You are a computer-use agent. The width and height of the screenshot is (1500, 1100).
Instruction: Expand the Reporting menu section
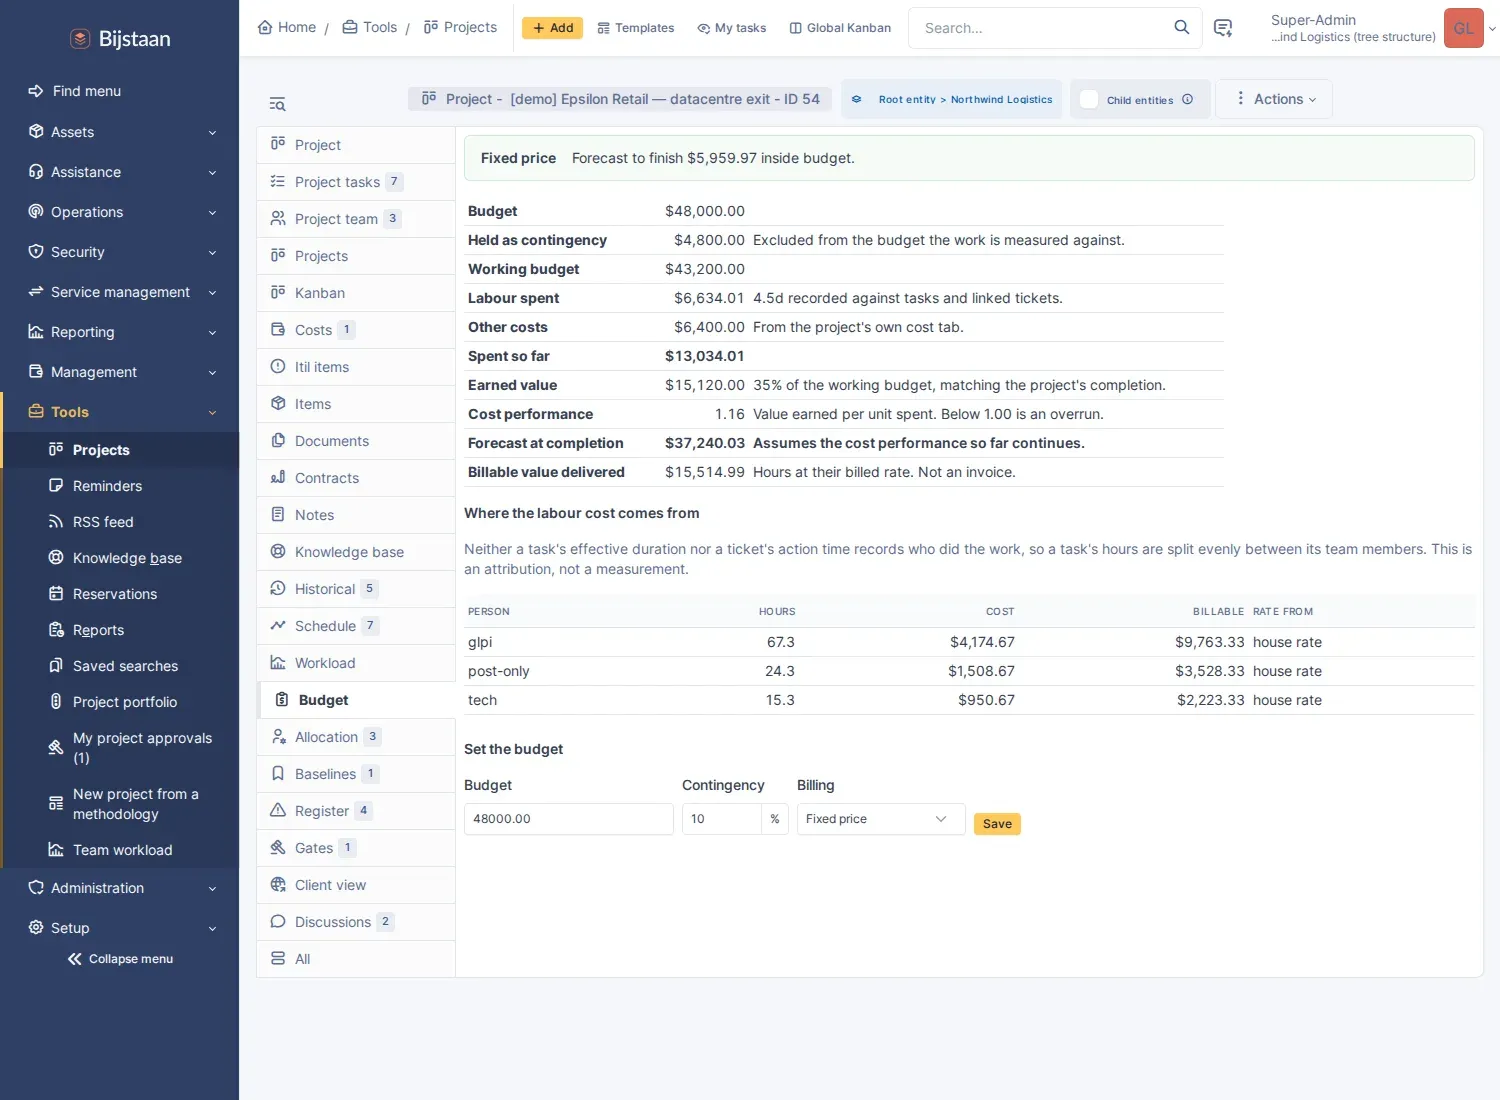tap(120, 332)
